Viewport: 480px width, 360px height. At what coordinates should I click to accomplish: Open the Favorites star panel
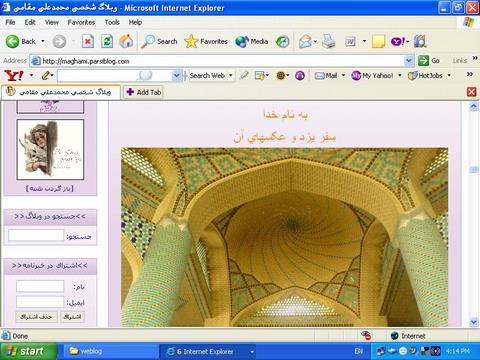(x=206, y=41)
